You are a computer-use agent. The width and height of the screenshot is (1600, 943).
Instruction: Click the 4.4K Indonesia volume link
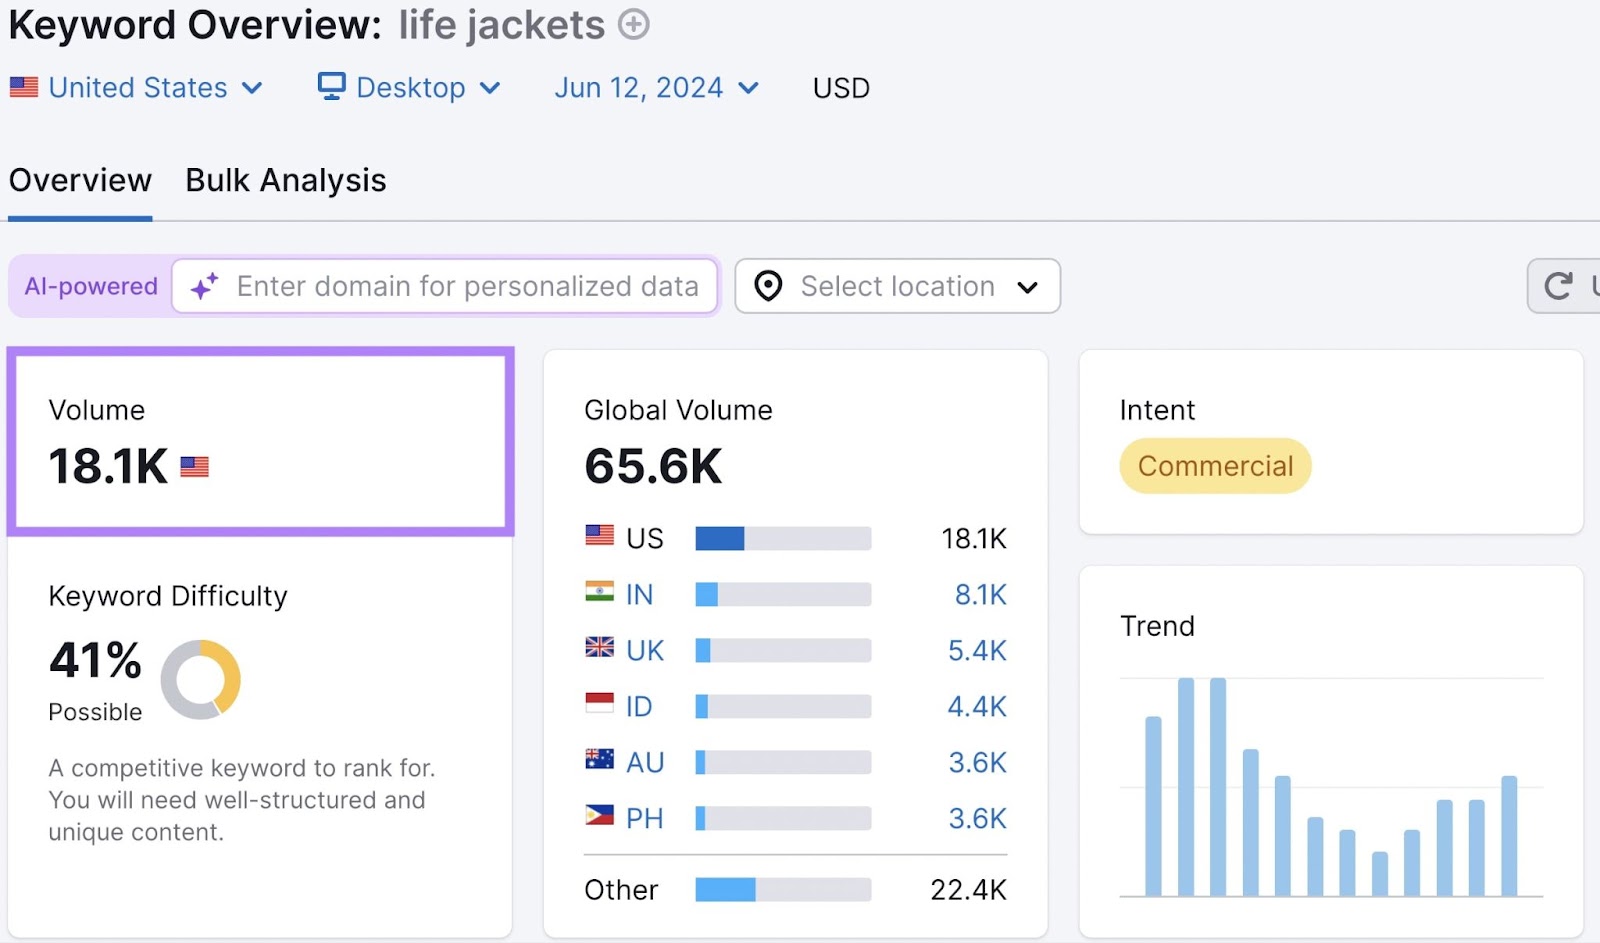pyautogui.click(x=977, y=707)
